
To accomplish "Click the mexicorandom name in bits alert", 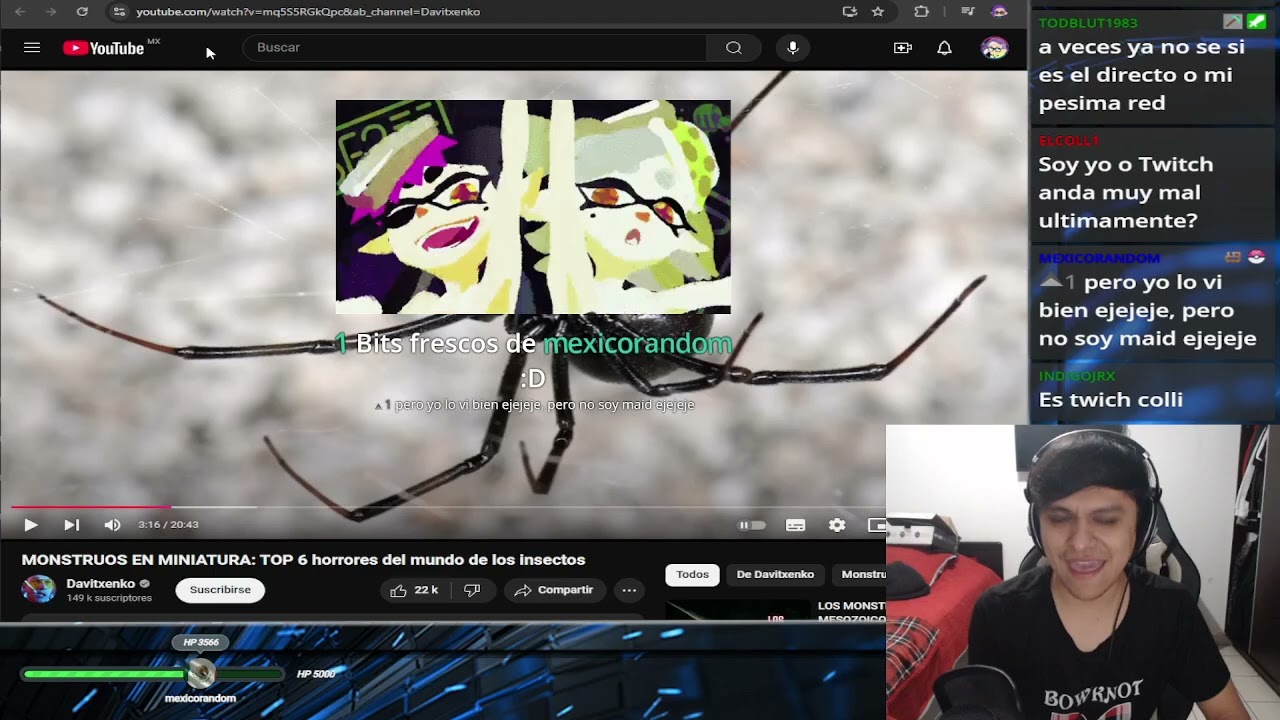I will click(637, 344).
